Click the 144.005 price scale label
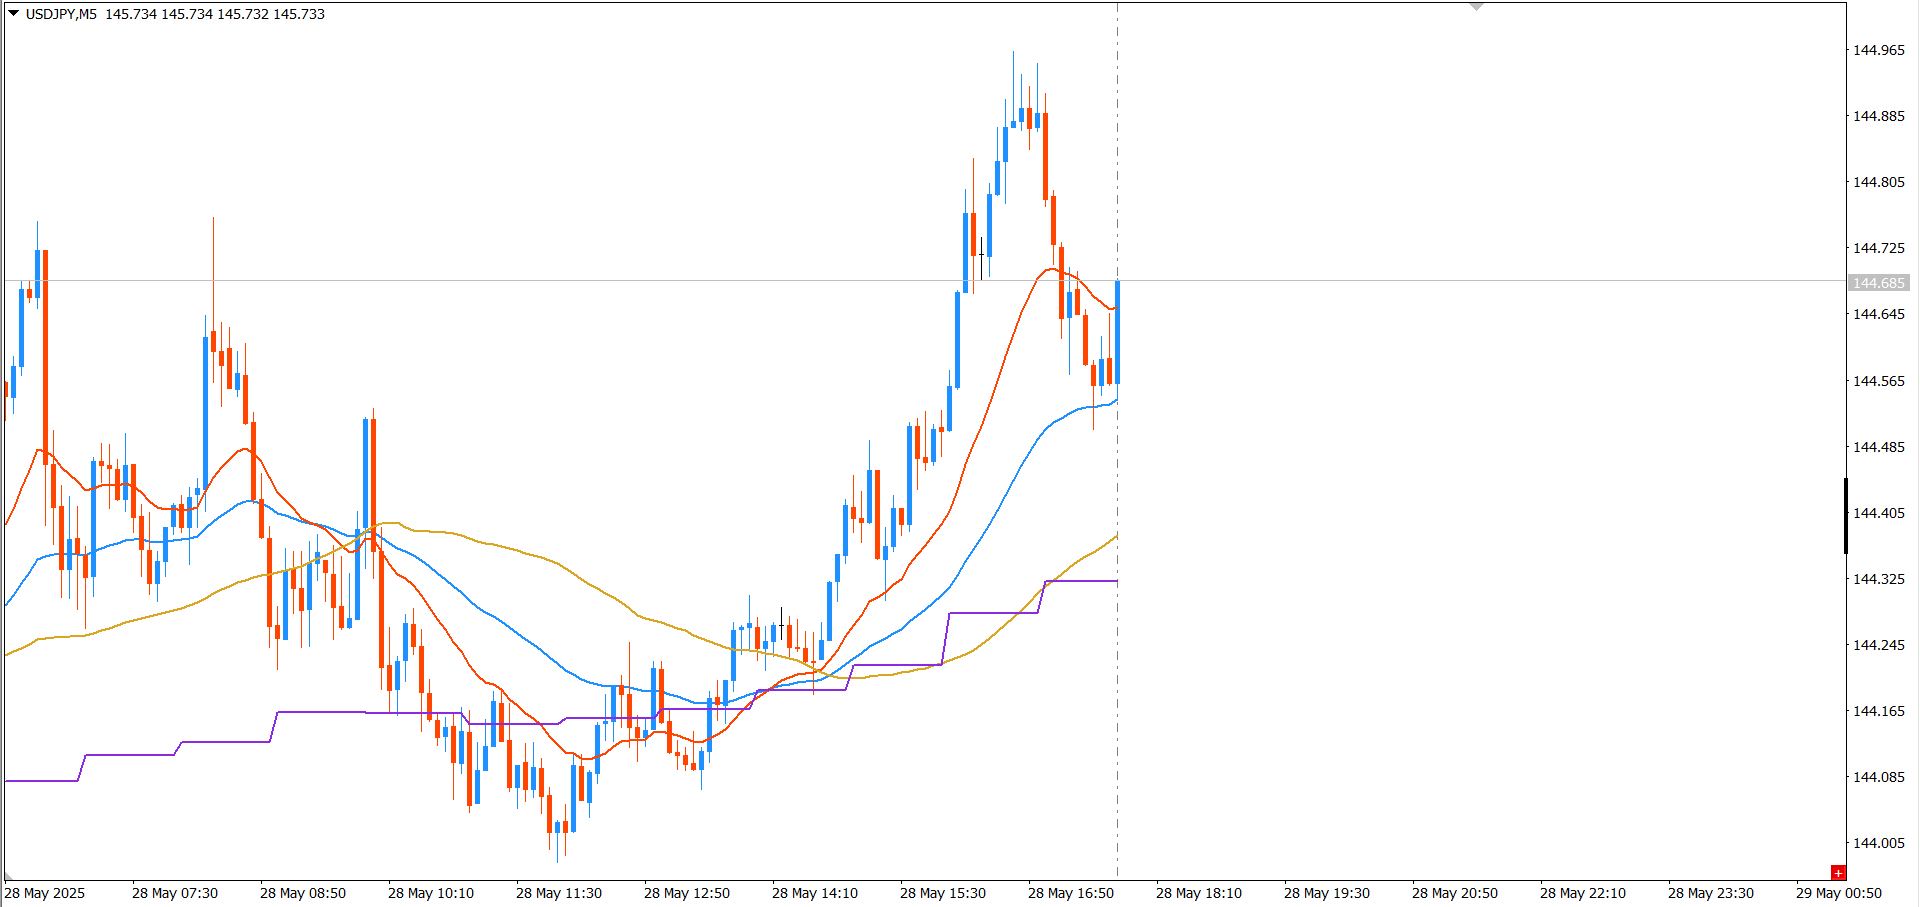 point(1879,843)
